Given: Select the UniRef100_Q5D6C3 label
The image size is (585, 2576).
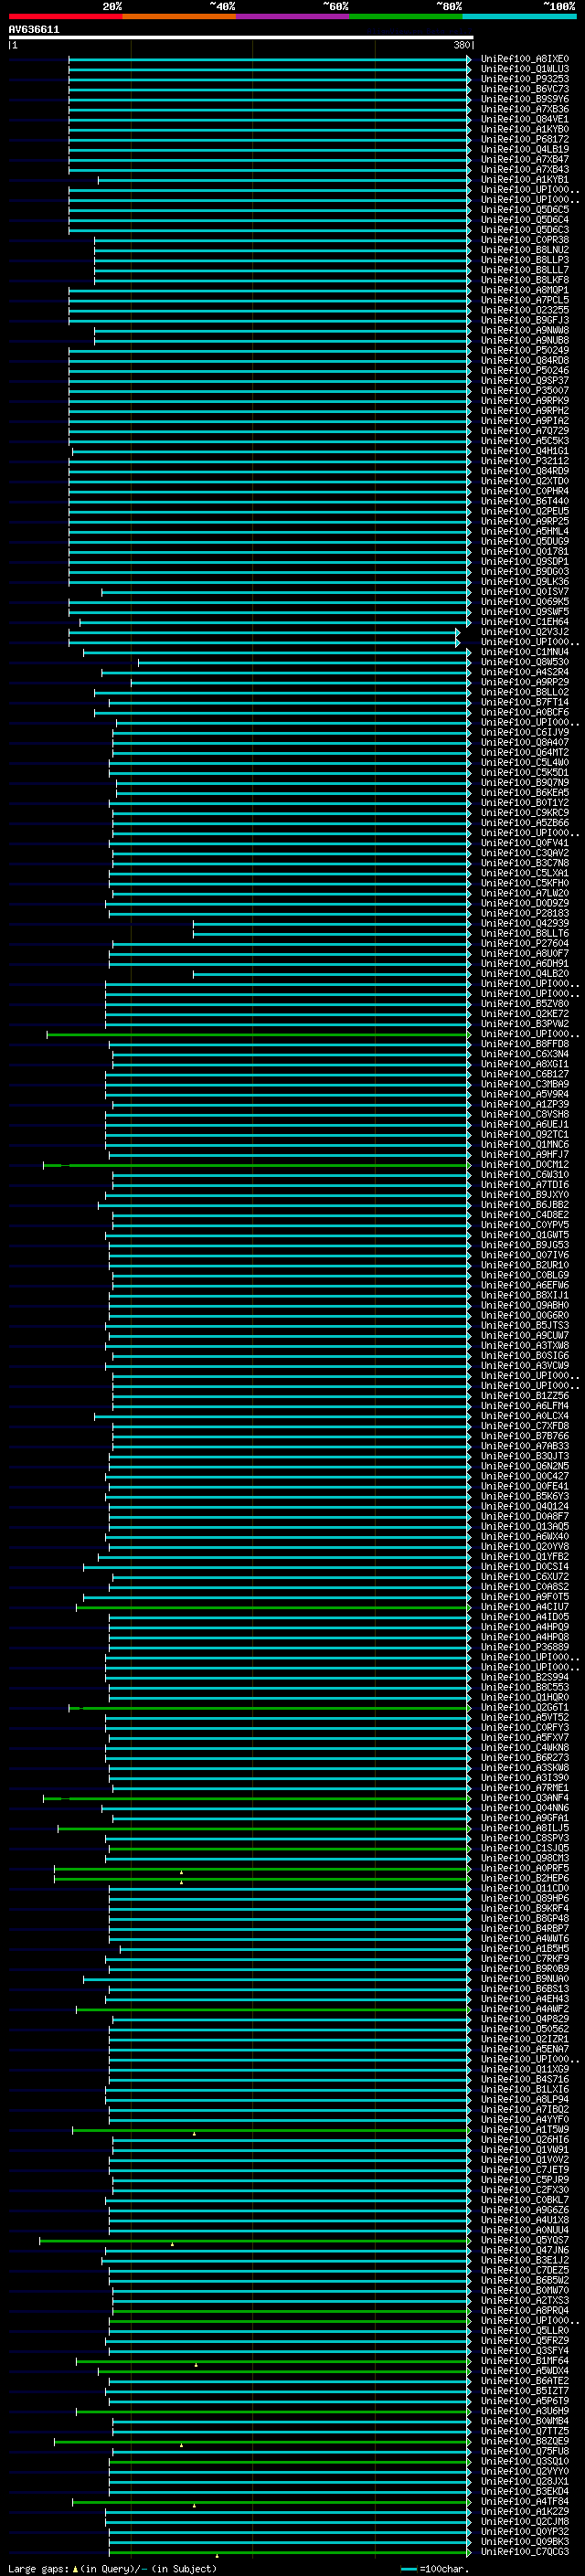Looking at the screenshot, I should (524, 230).
